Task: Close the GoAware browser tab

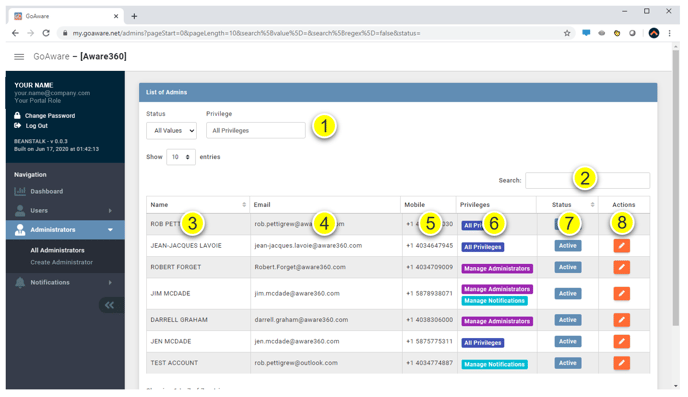Action: [x=116, y=16]
